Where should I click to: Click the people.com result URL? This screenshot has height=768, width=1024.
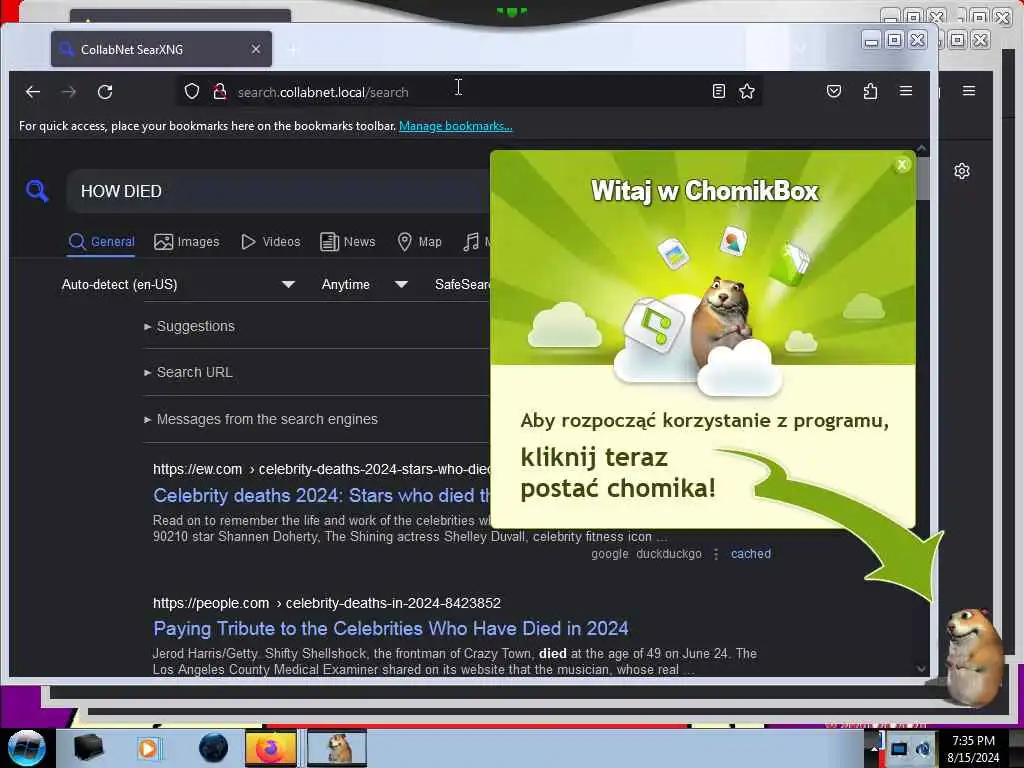click(327, 603)
